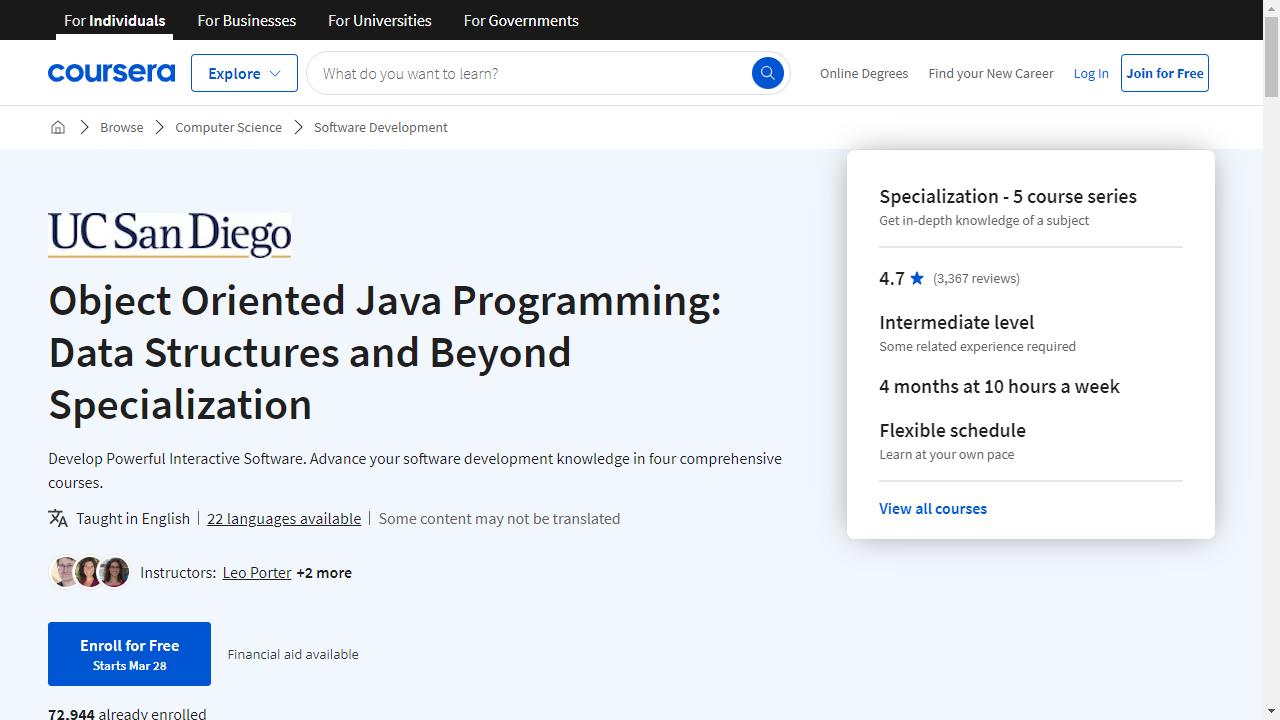
Task: Click the scrollbar up arrow
Action: point(1271,8)
